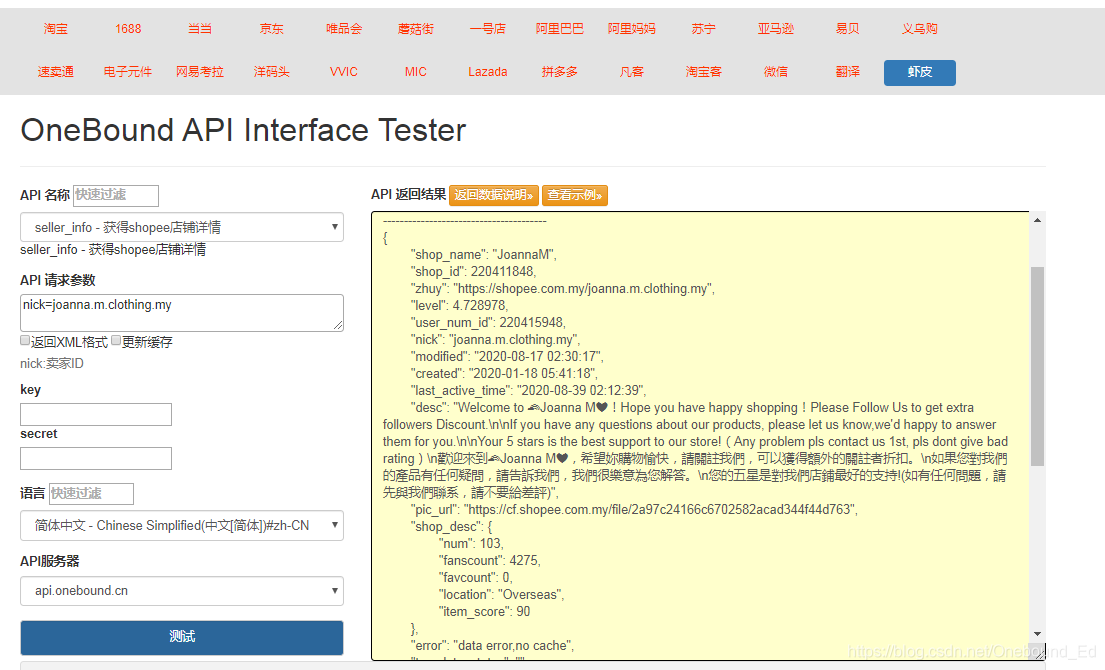The width and height of the screenshot is (1105, 670).
Task: Focus the 语言 quick filter field
Action: pyautogui.click(x=91, y=494)
